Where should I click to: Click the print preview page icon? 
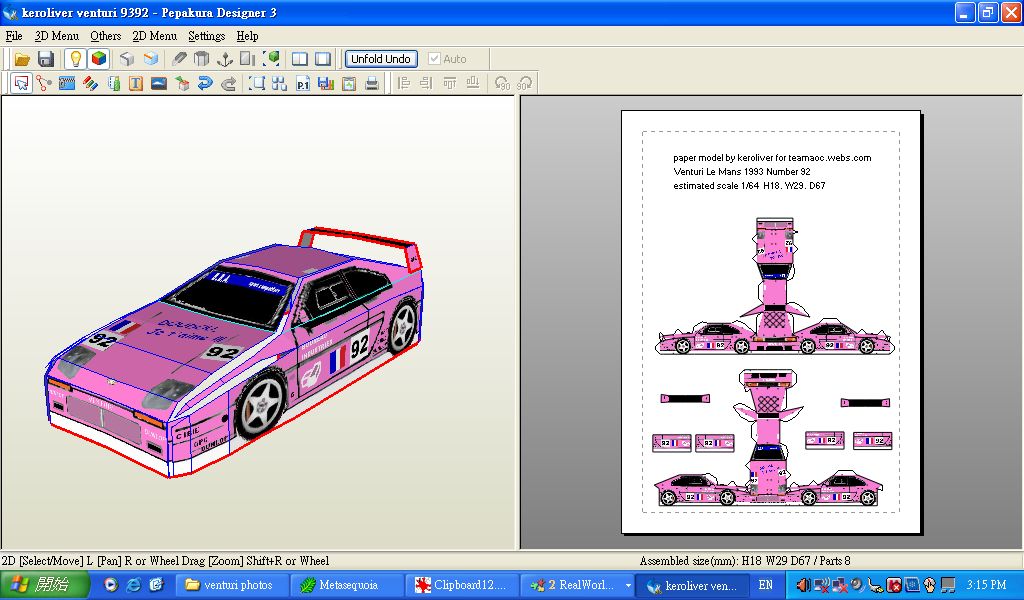tap(349, 84)
